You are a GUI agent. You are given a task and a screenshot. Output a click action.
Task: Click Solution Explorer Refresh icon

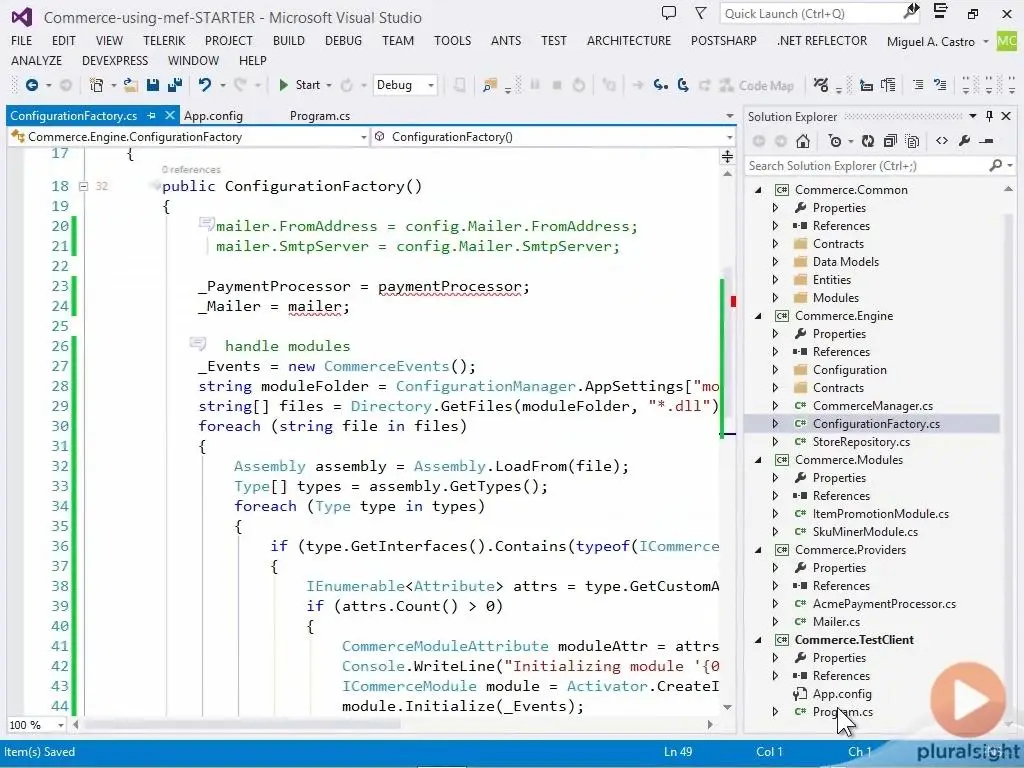868,141
